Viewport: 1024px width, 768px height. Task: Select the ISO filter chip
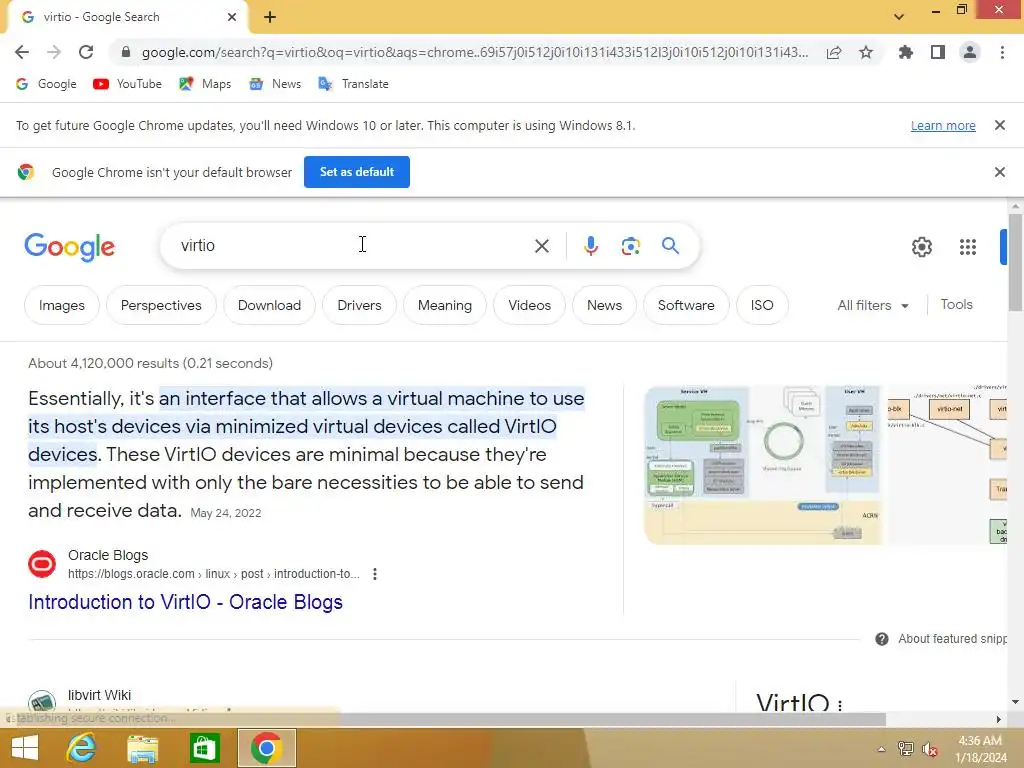click(761, 305)
